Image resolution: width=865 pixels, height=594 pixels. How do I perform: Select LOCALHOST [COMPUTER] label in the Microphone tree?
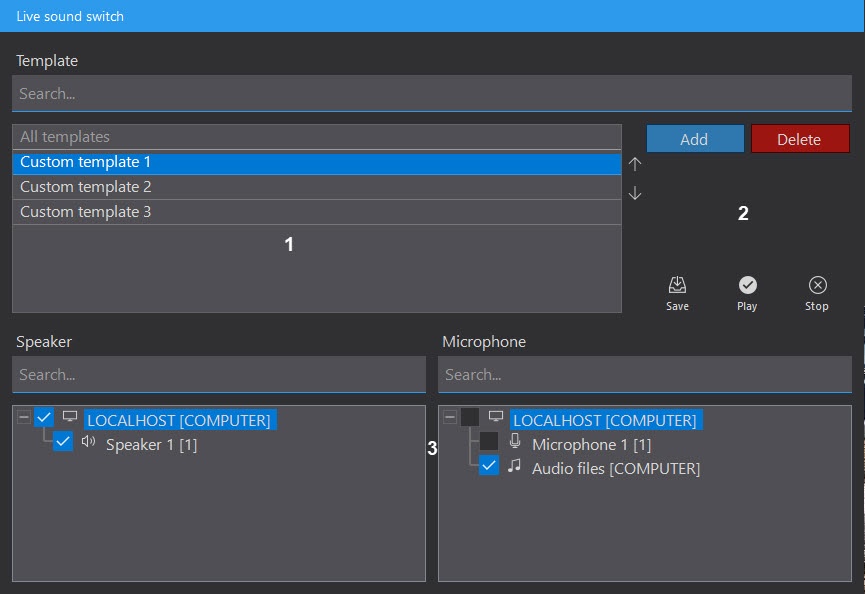pyautogui.click(x=605, y=420)
